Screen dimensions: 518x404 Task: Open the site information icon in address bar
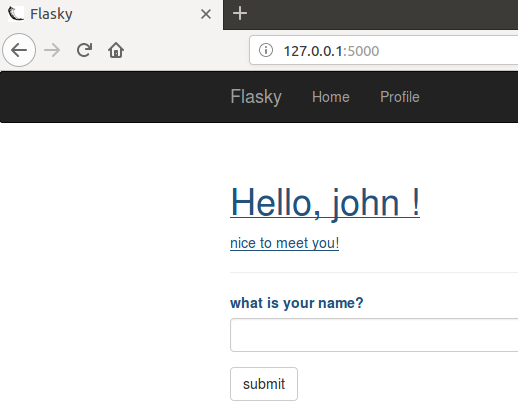(266, 51)
